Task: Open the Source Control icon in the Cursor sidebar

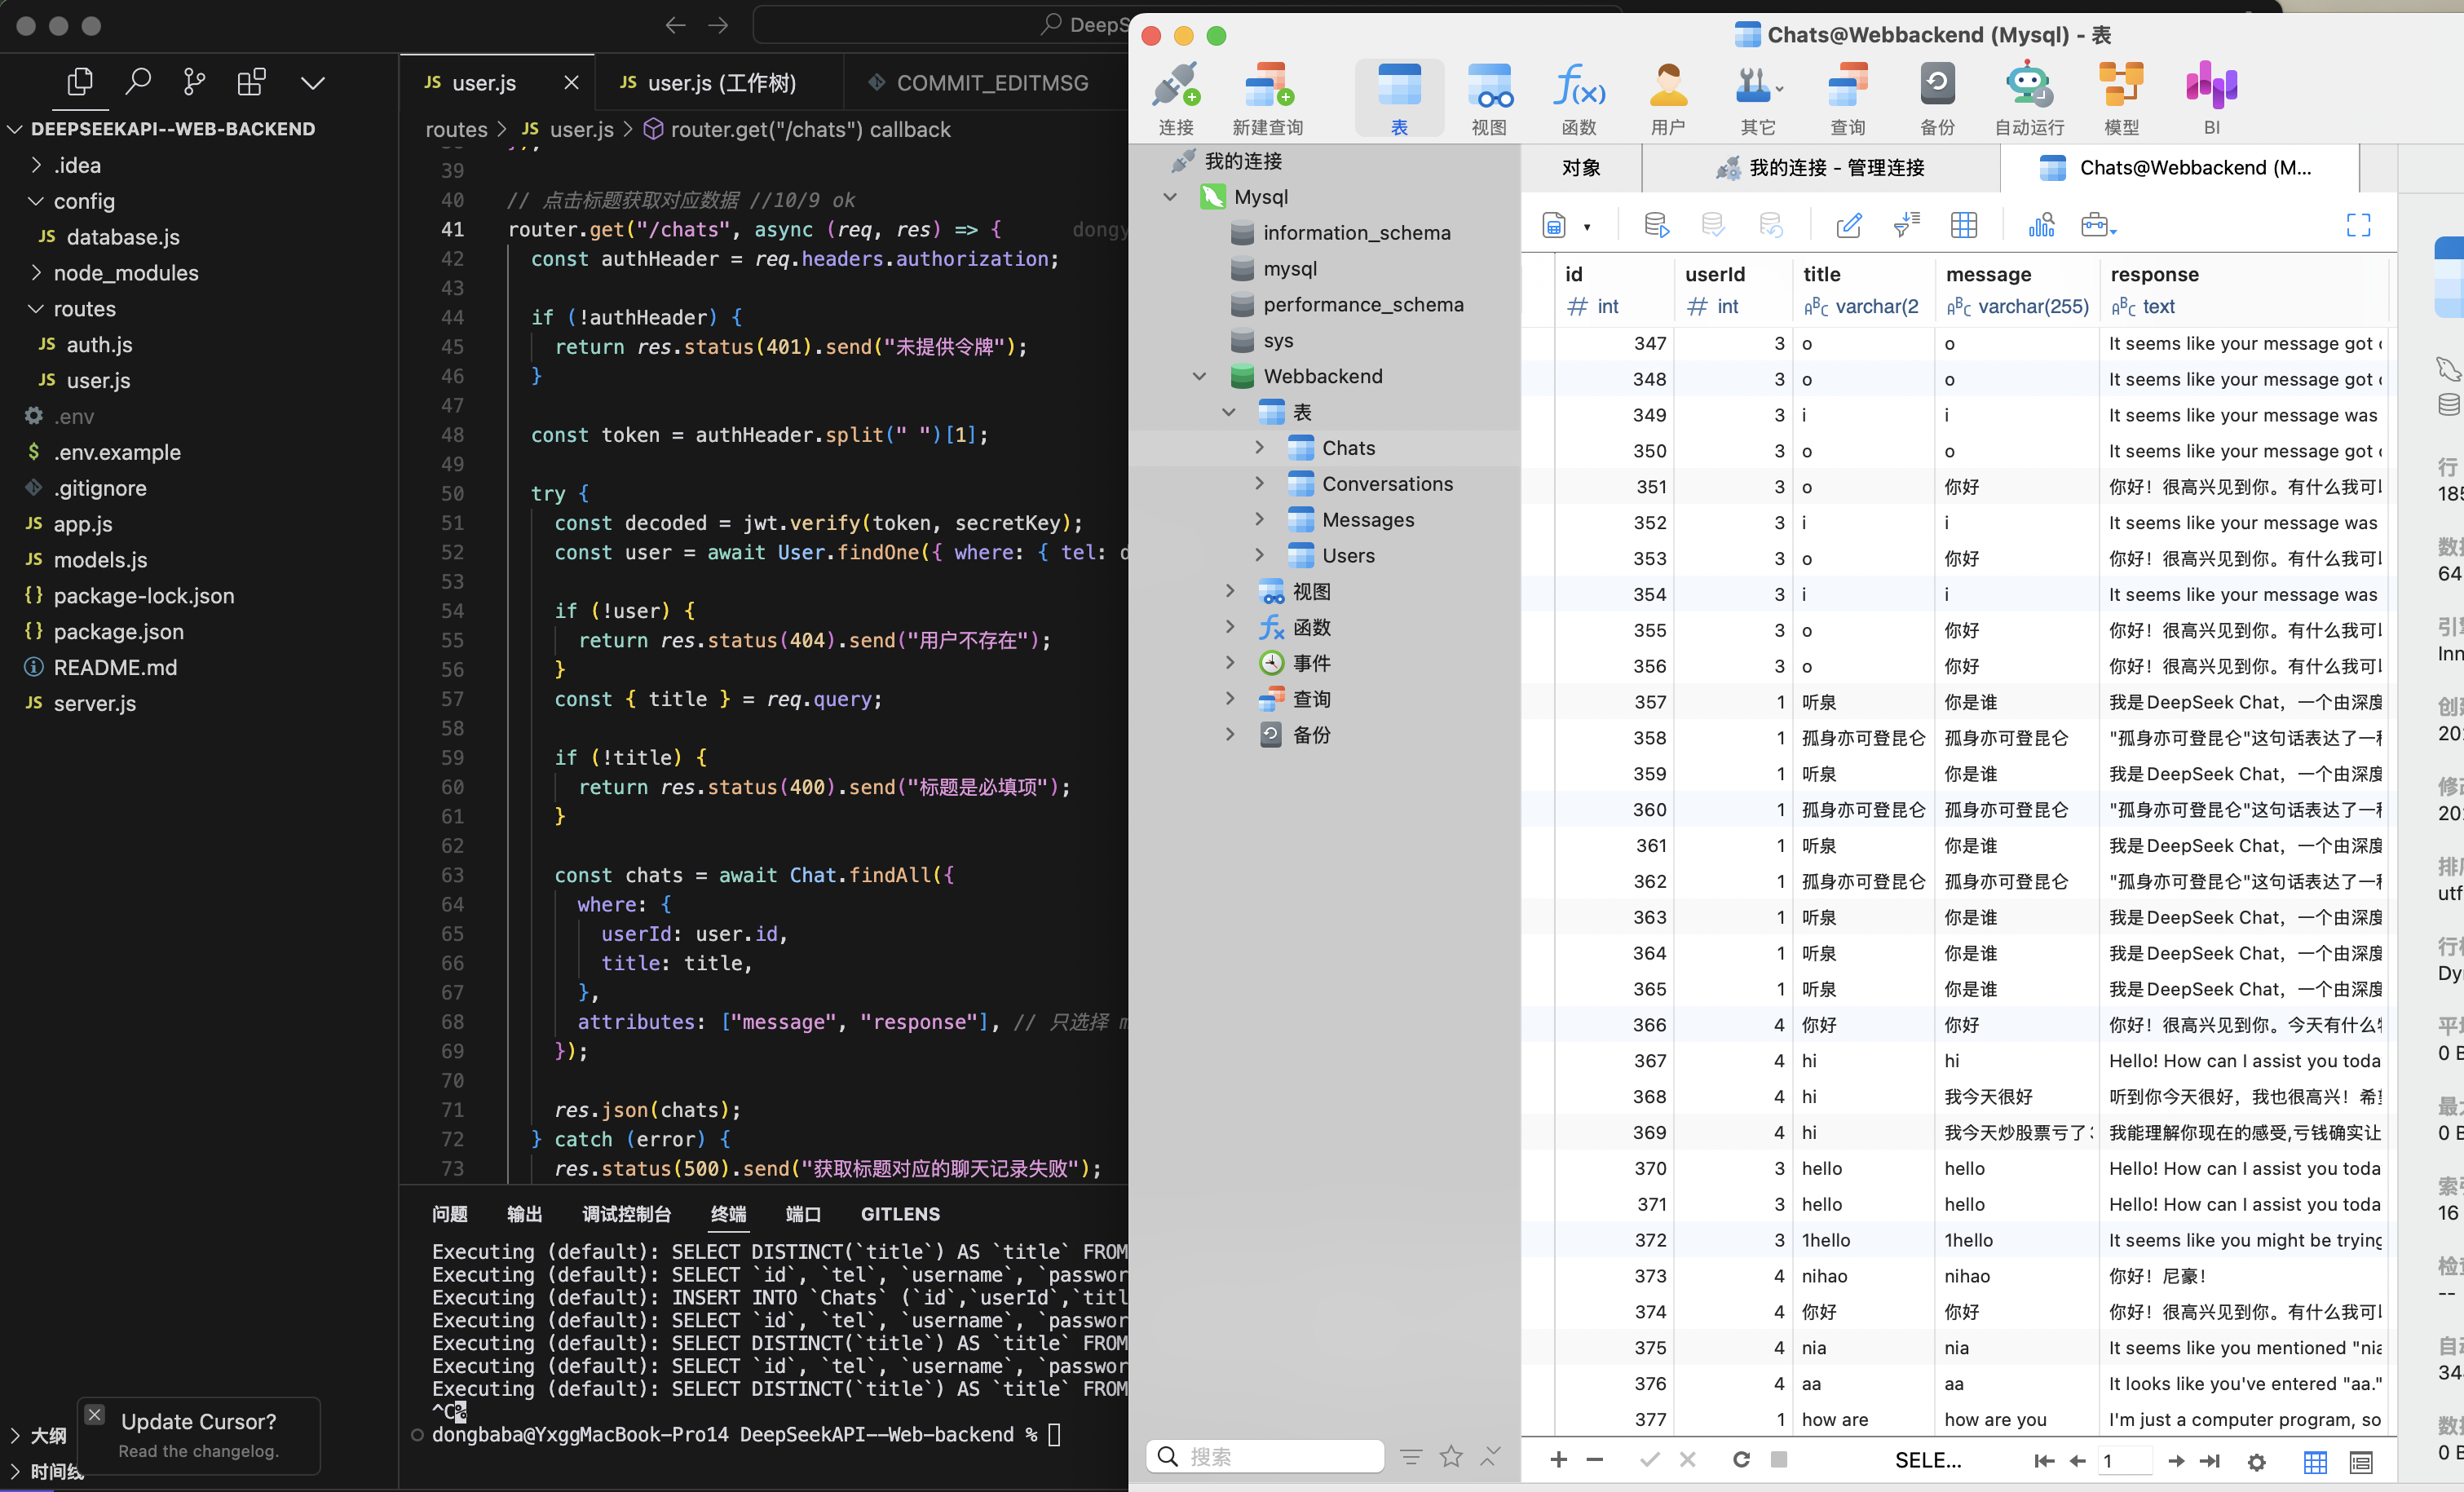Action: point(194,82)
